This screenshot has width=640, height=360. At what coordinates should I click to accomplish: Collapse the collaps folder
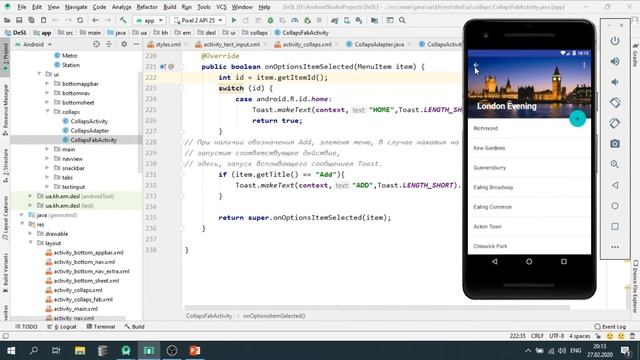click(47, 112)
